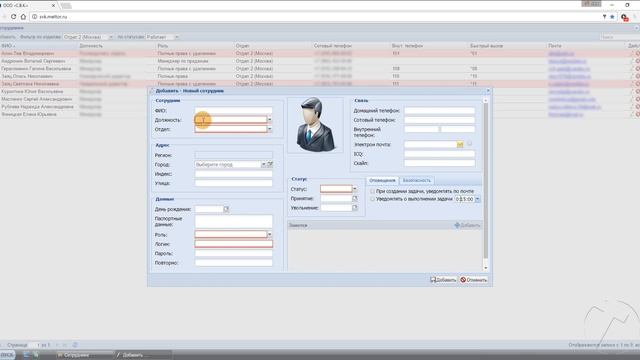Click into the dialog's Сотовый телефон field
Viewport: 640px width, 360px height.
pos(440,120)
